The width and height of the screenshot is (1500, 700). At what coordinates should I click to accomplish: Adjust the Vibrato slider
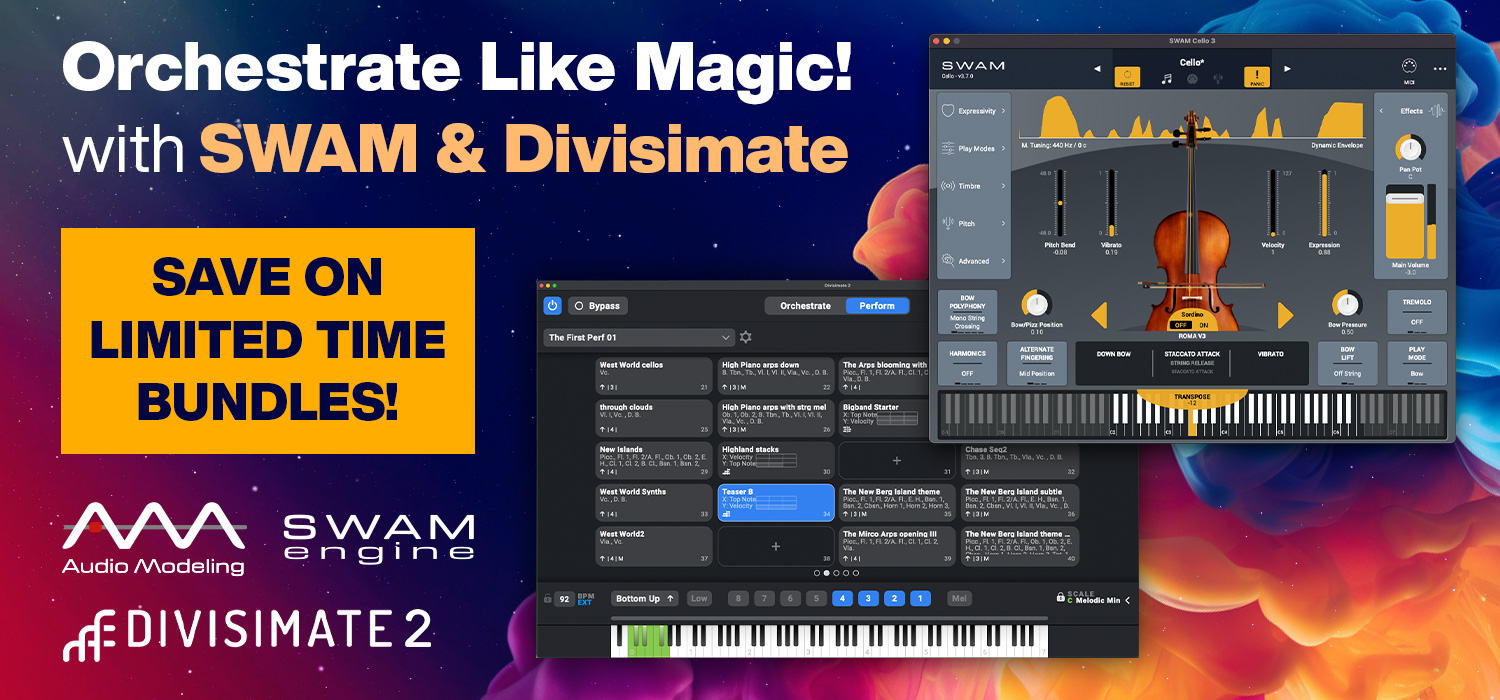tap(1111, 203)
